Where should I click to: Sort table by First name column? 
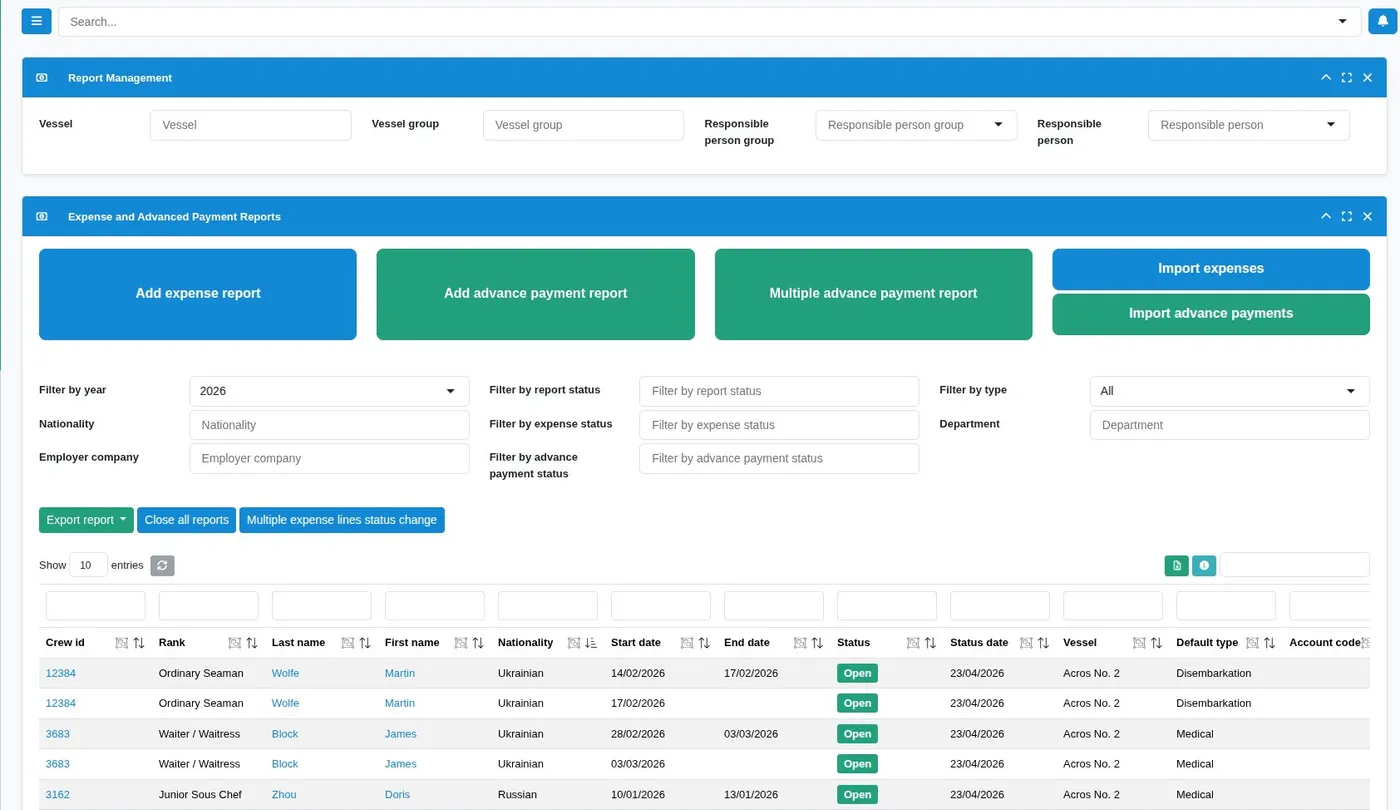tap(478, 643)
